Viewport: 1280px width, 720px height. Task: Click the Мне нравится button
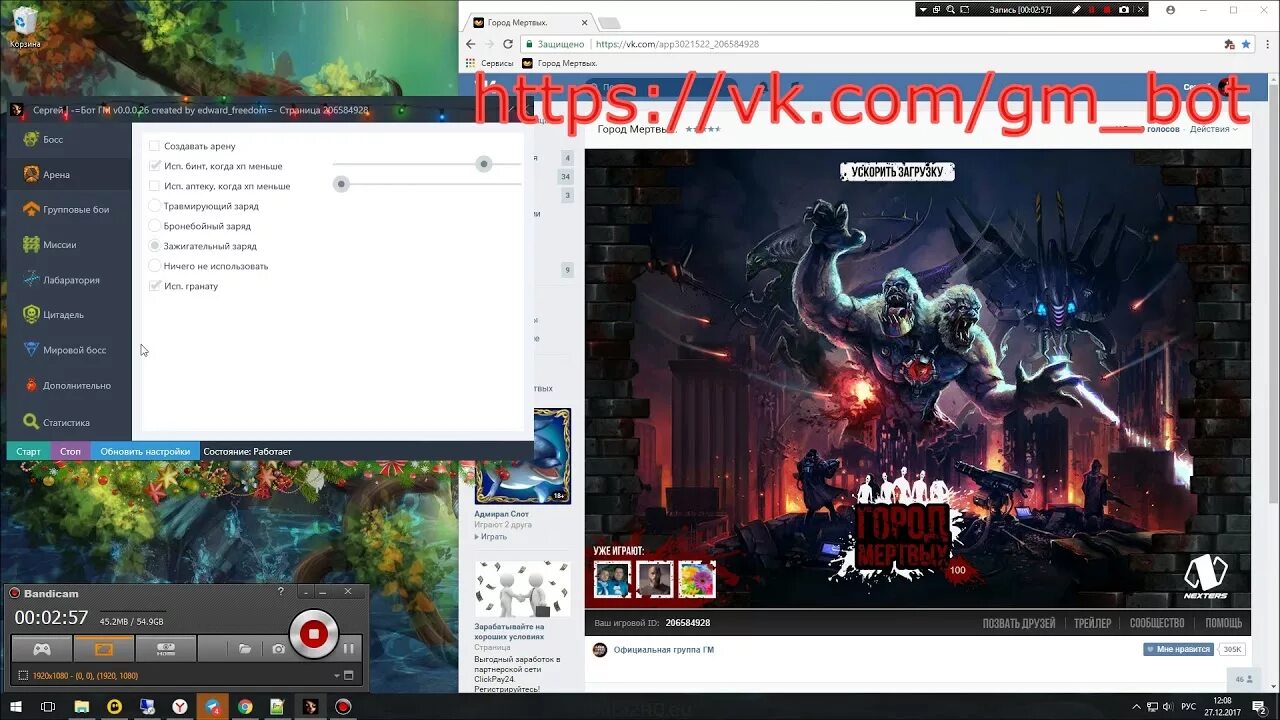1179,650
